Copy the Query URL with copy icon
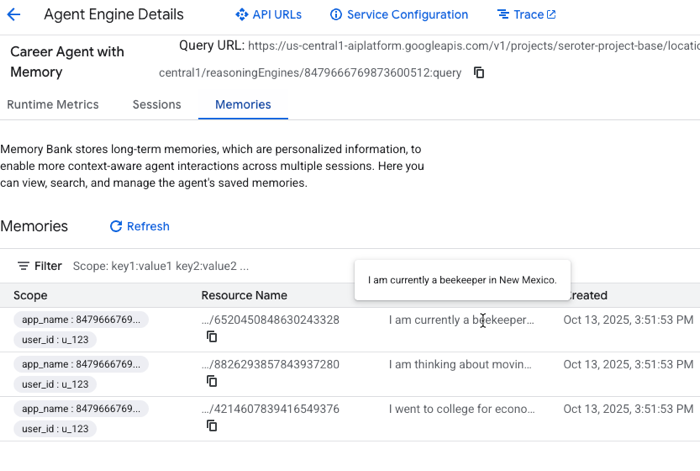Viewport: 700px width, 471px height. click(479, 73)
